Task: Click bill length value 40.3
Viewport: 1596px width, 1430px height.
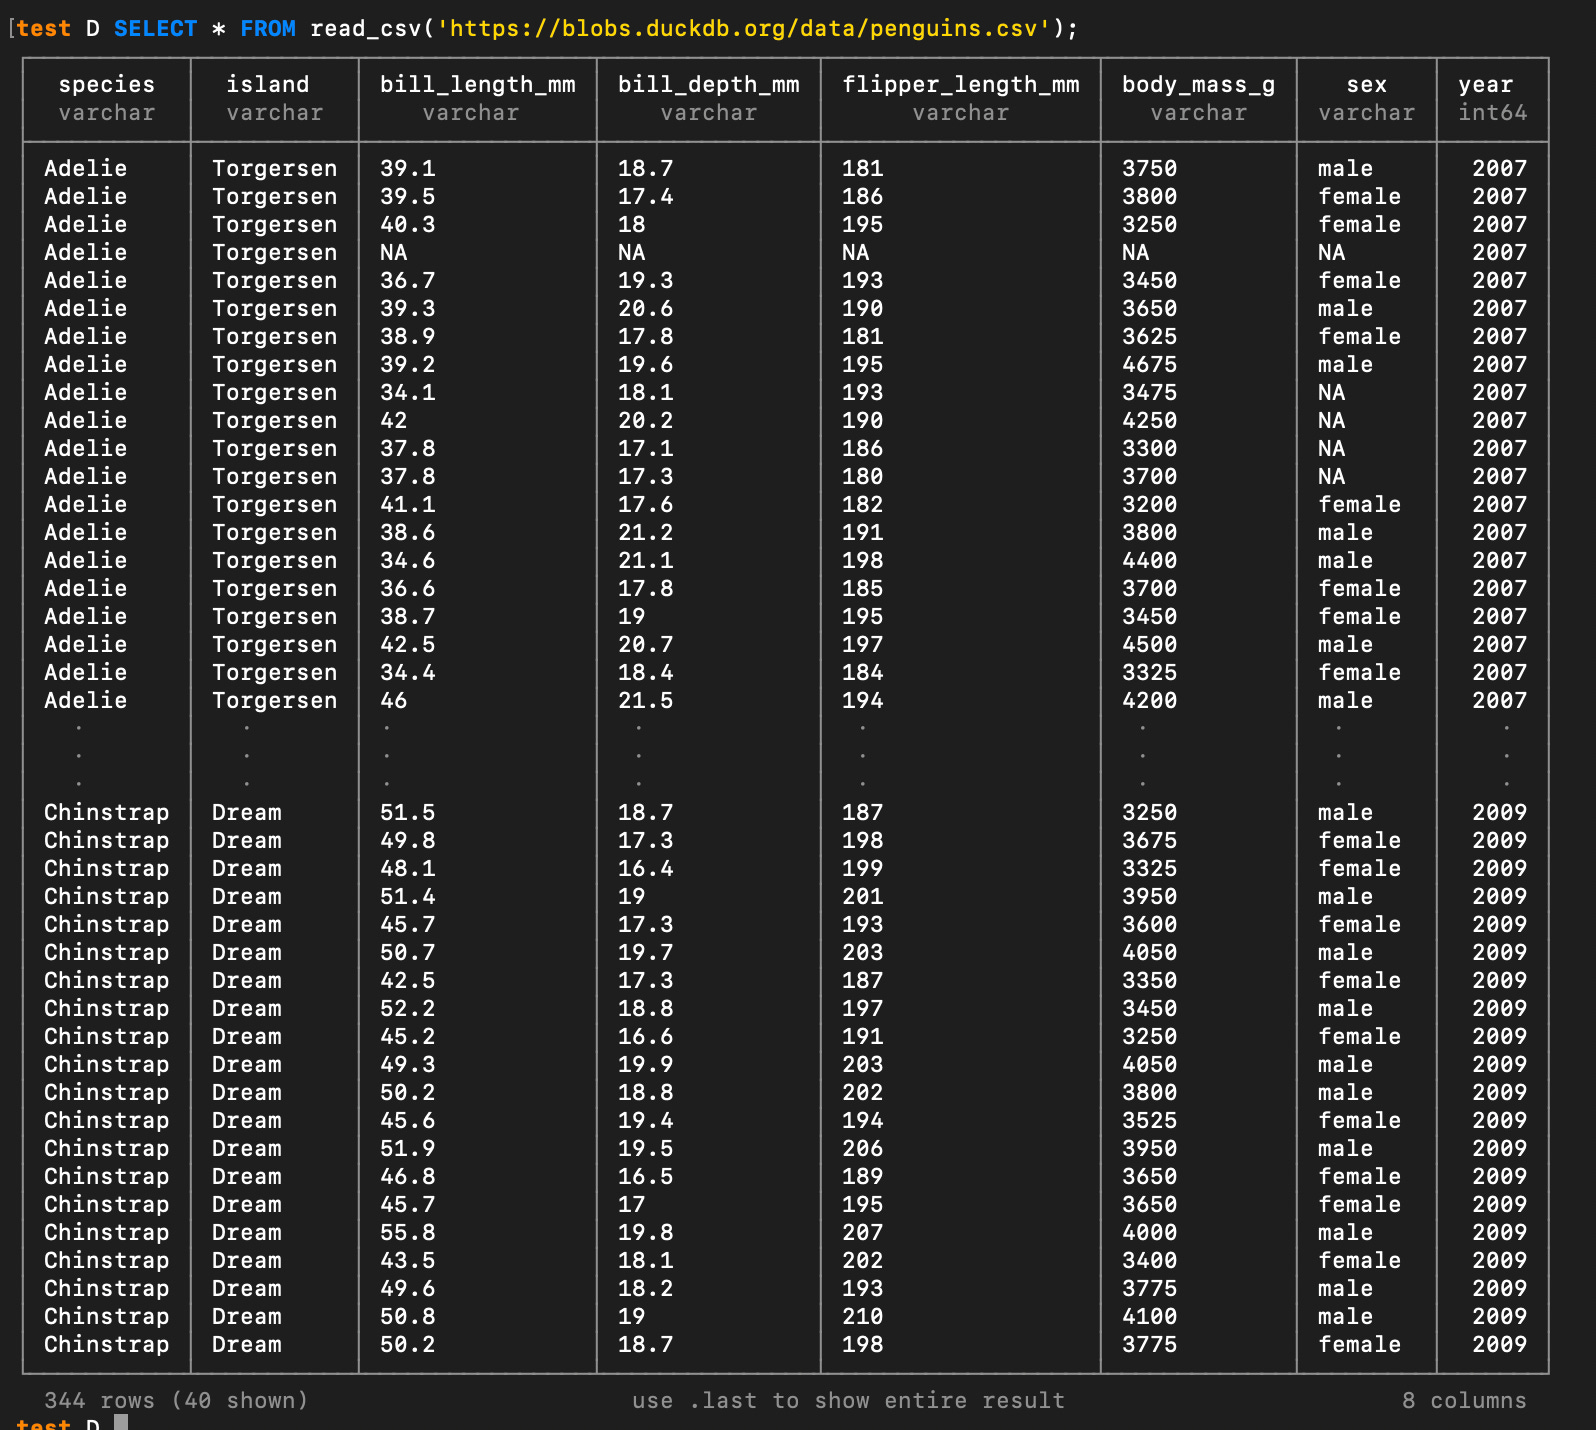Action: tap(408, 224)
